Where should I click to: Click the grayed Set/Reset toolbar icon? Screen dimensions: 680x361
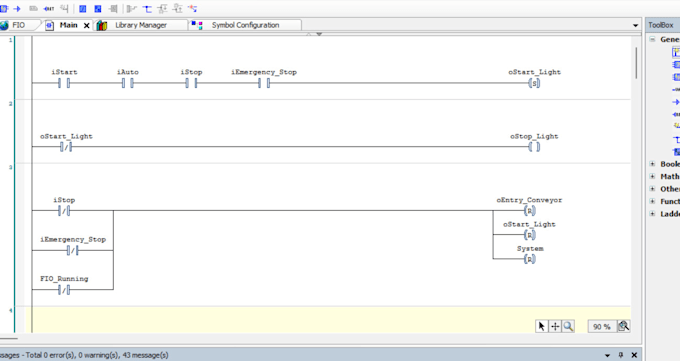[x=113, y=8]
